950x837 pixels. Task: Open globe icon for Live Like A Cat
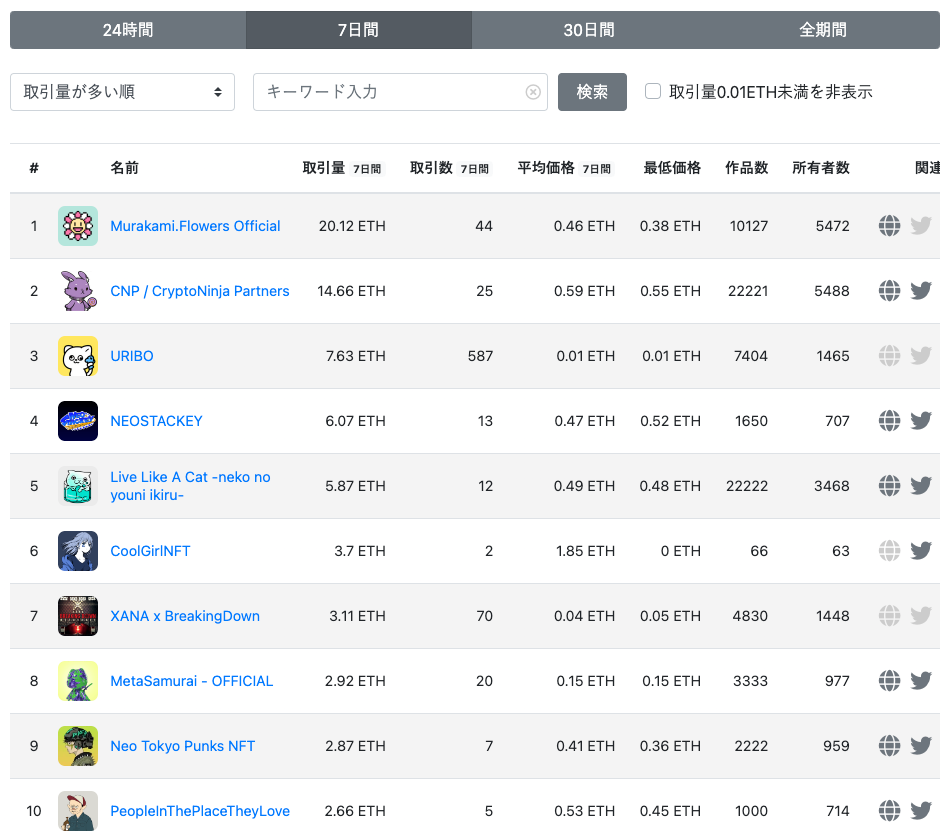coord(889,485)
